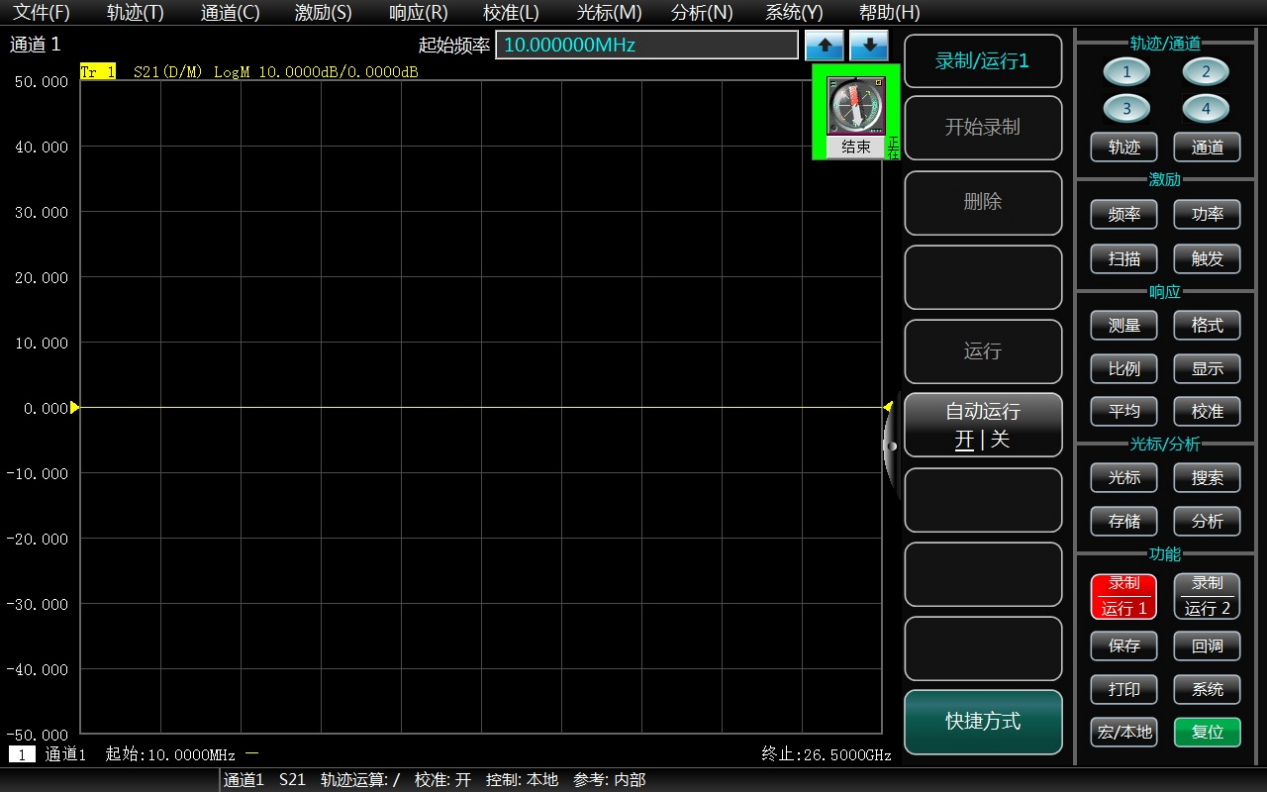Open the 光标(M) menu
This screenshot has width=1267, height=792.
[609, 13]
